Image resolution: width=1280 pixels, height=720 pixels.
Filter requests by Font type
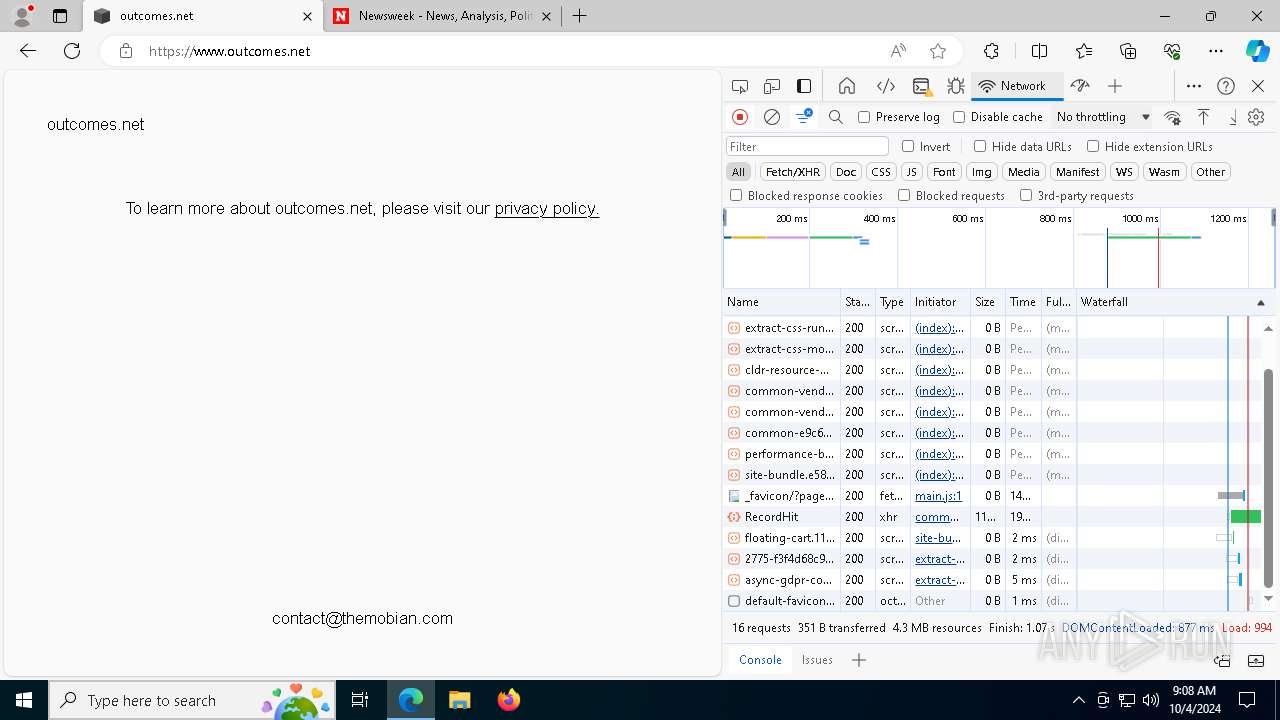click(944, 172)
